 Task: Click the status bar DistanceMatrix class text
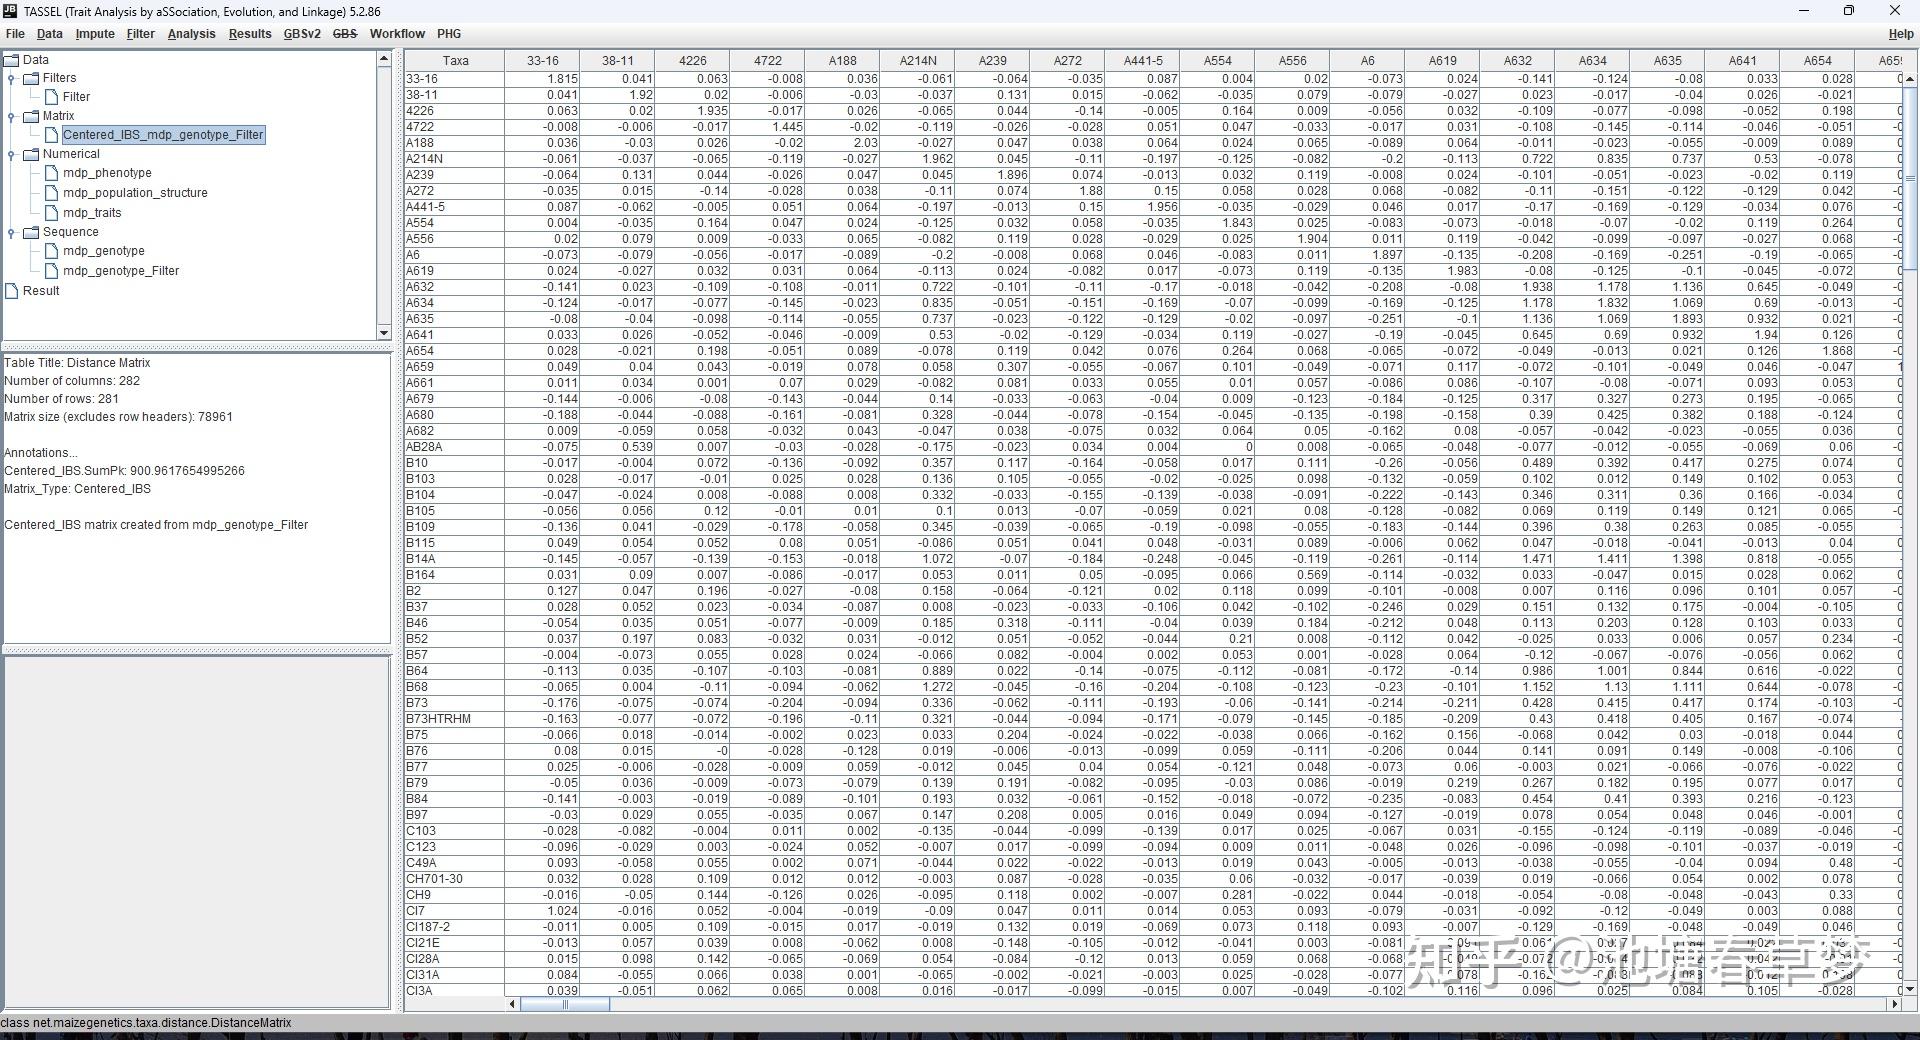(146, 1023)
